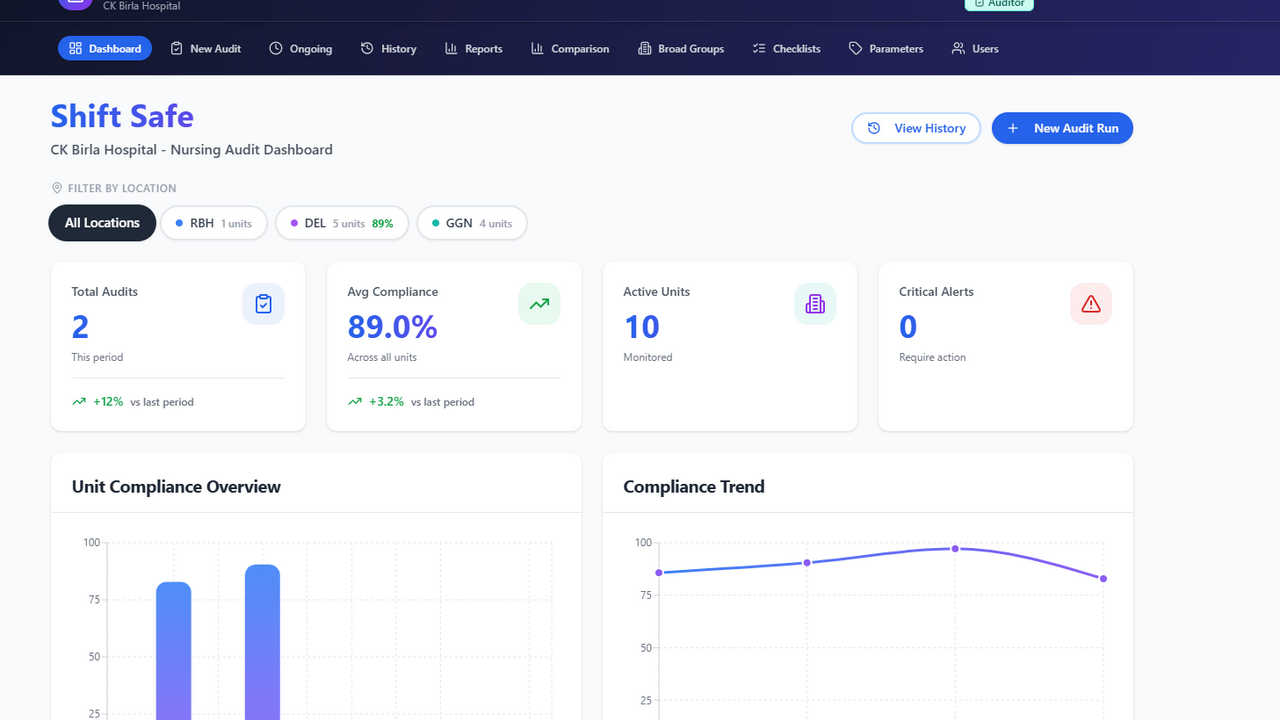The height and width of the screenshot is (720, 1280).
Task: Open the Dashboard nav tab
Action: [x=105, y=48]
